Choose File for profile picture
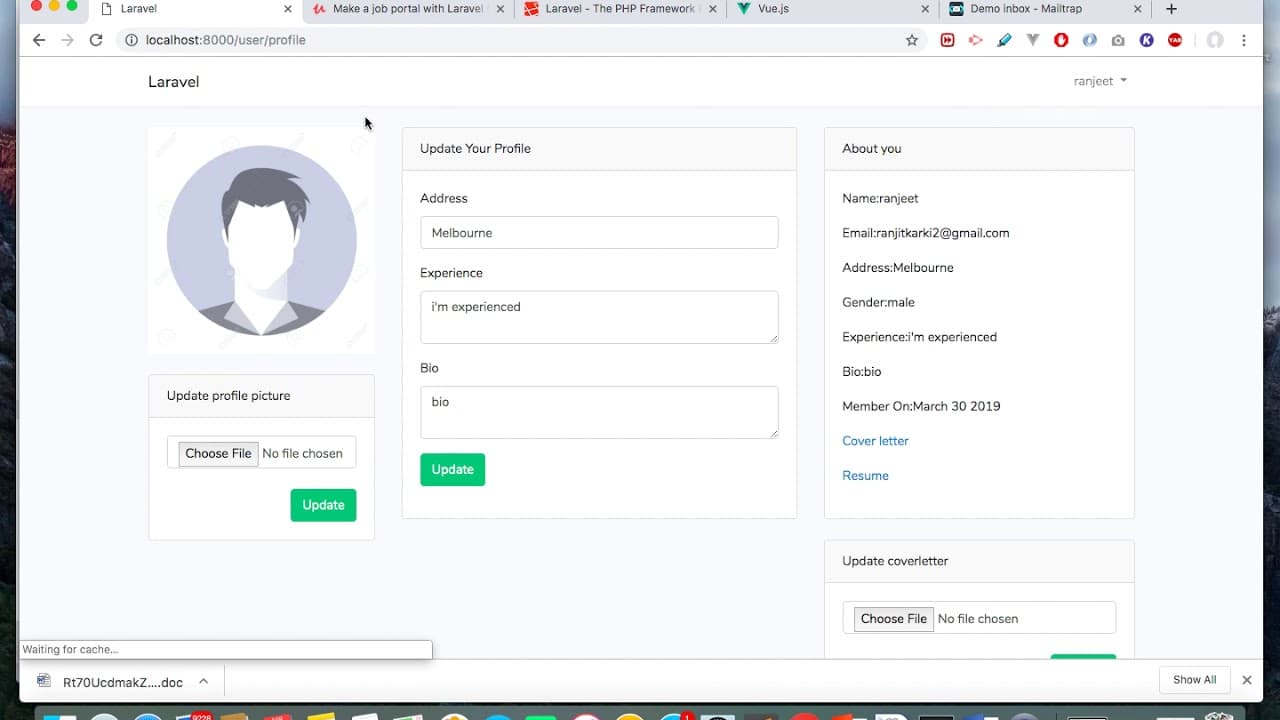 [218, 453]
